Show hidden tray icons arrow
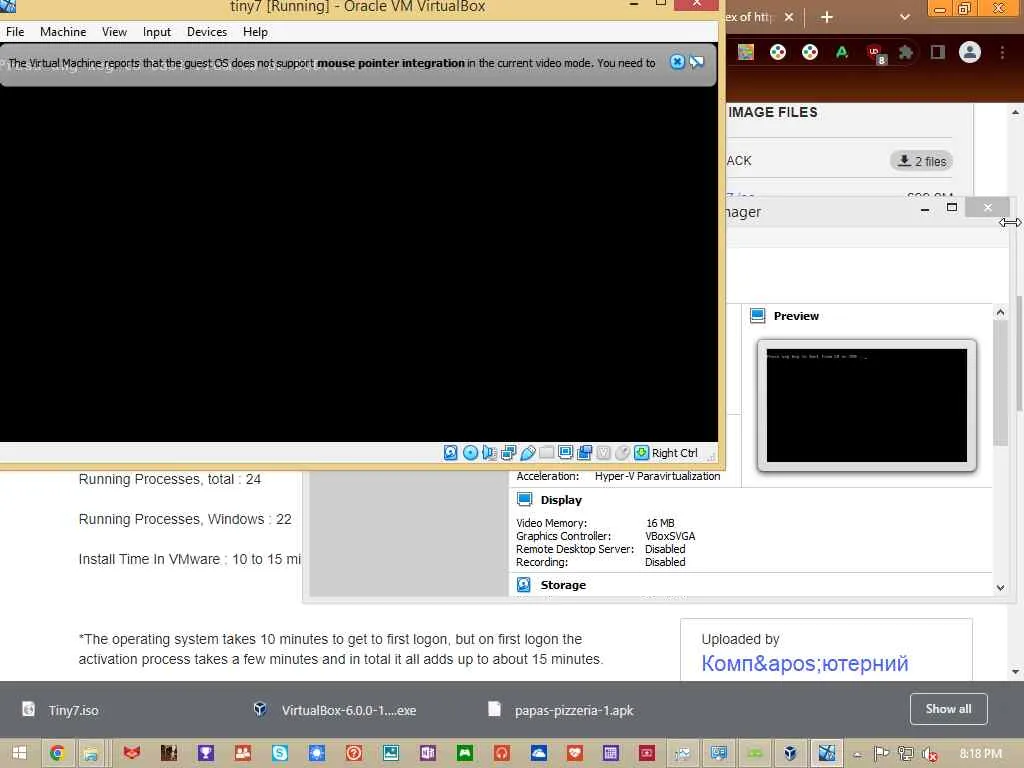The height and width of the screenshot is (768, 1024). (x=857, y=754)
